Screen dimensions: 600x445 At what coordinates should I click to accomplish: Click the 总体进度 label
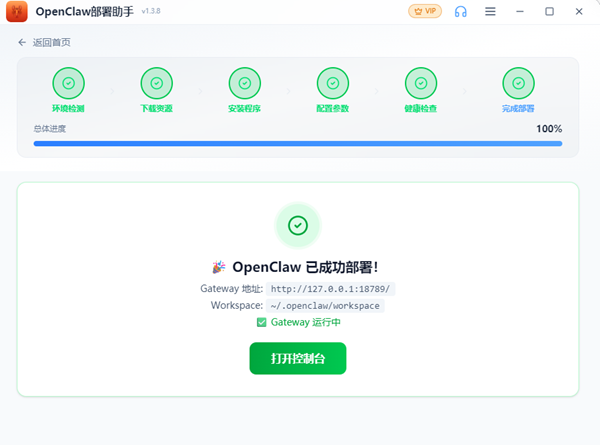point(50,129)
